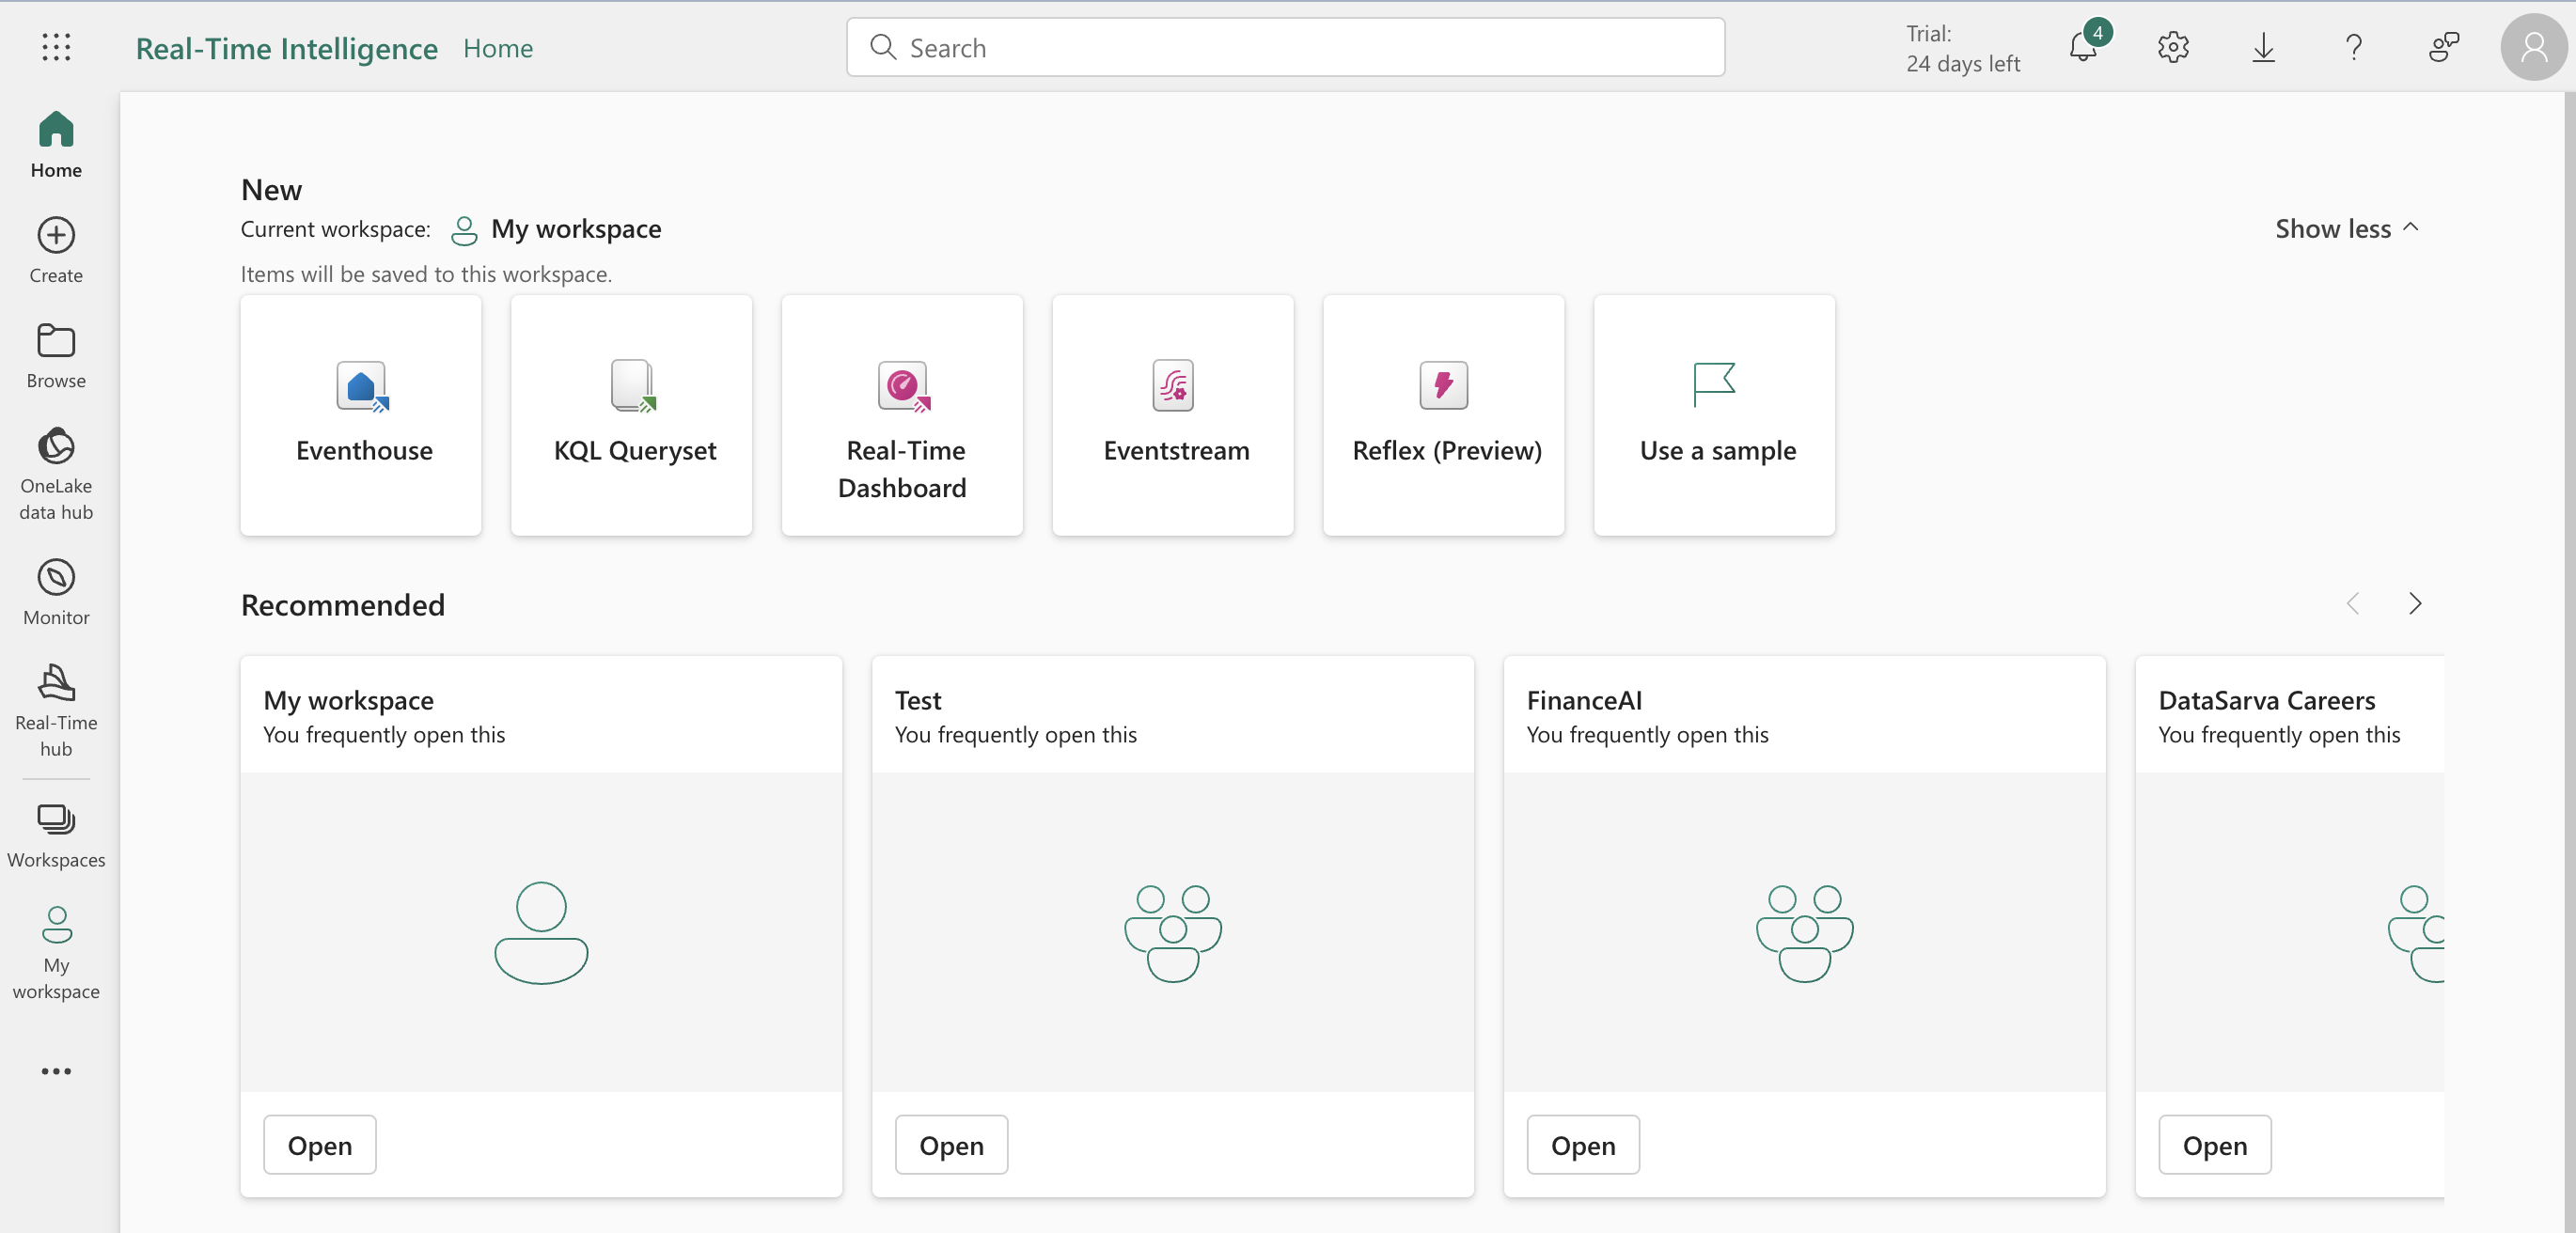Open the help question mark
Image resolution: width=2576 pixels, height=1233 pixels.
point(2354,47)
